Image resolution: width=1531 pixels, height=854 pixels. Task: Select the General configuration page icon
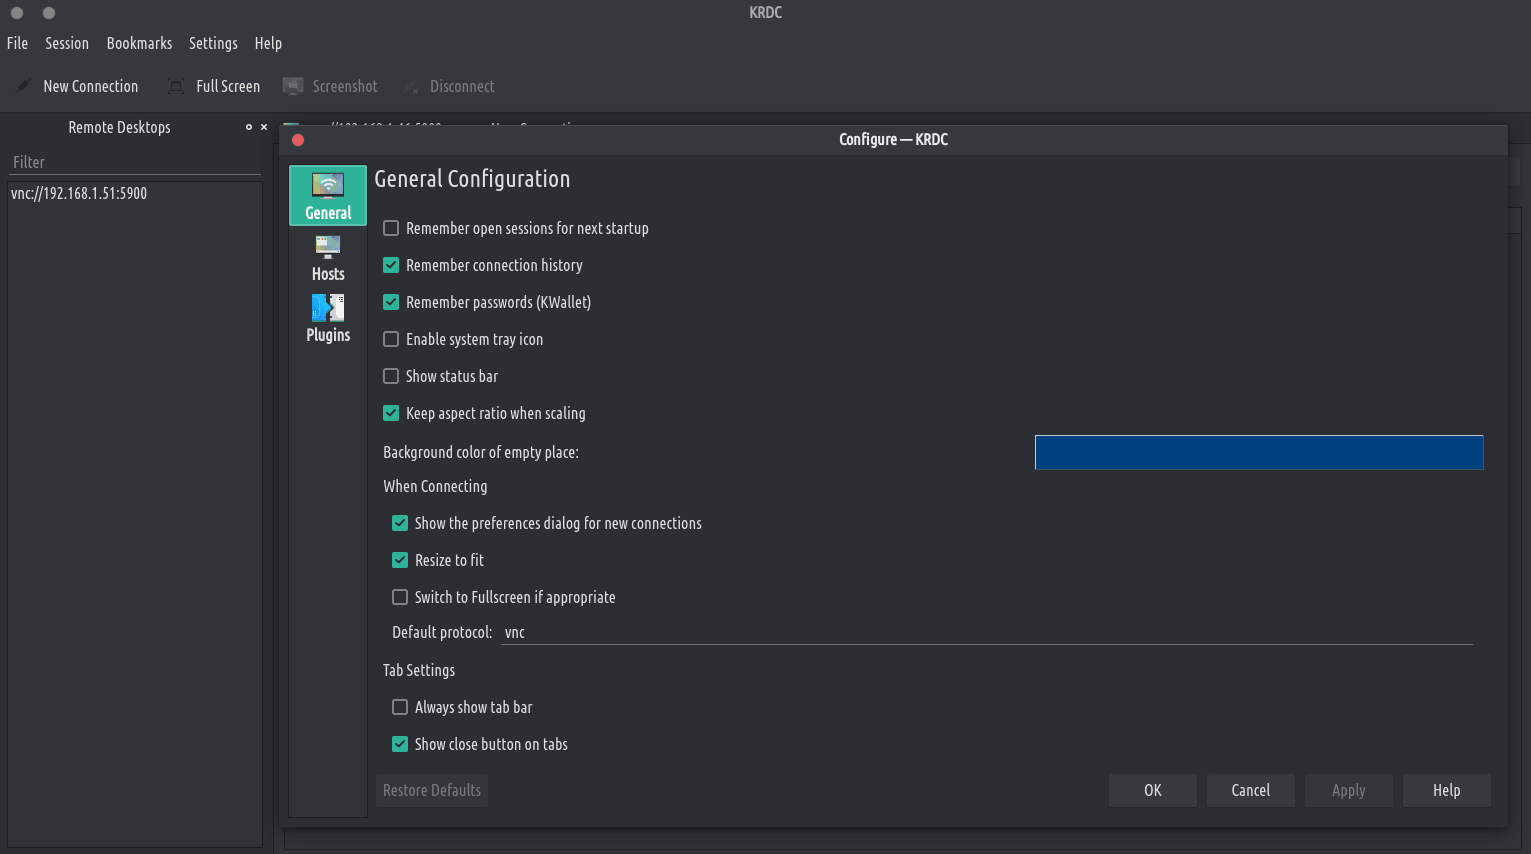coord(328,186)
